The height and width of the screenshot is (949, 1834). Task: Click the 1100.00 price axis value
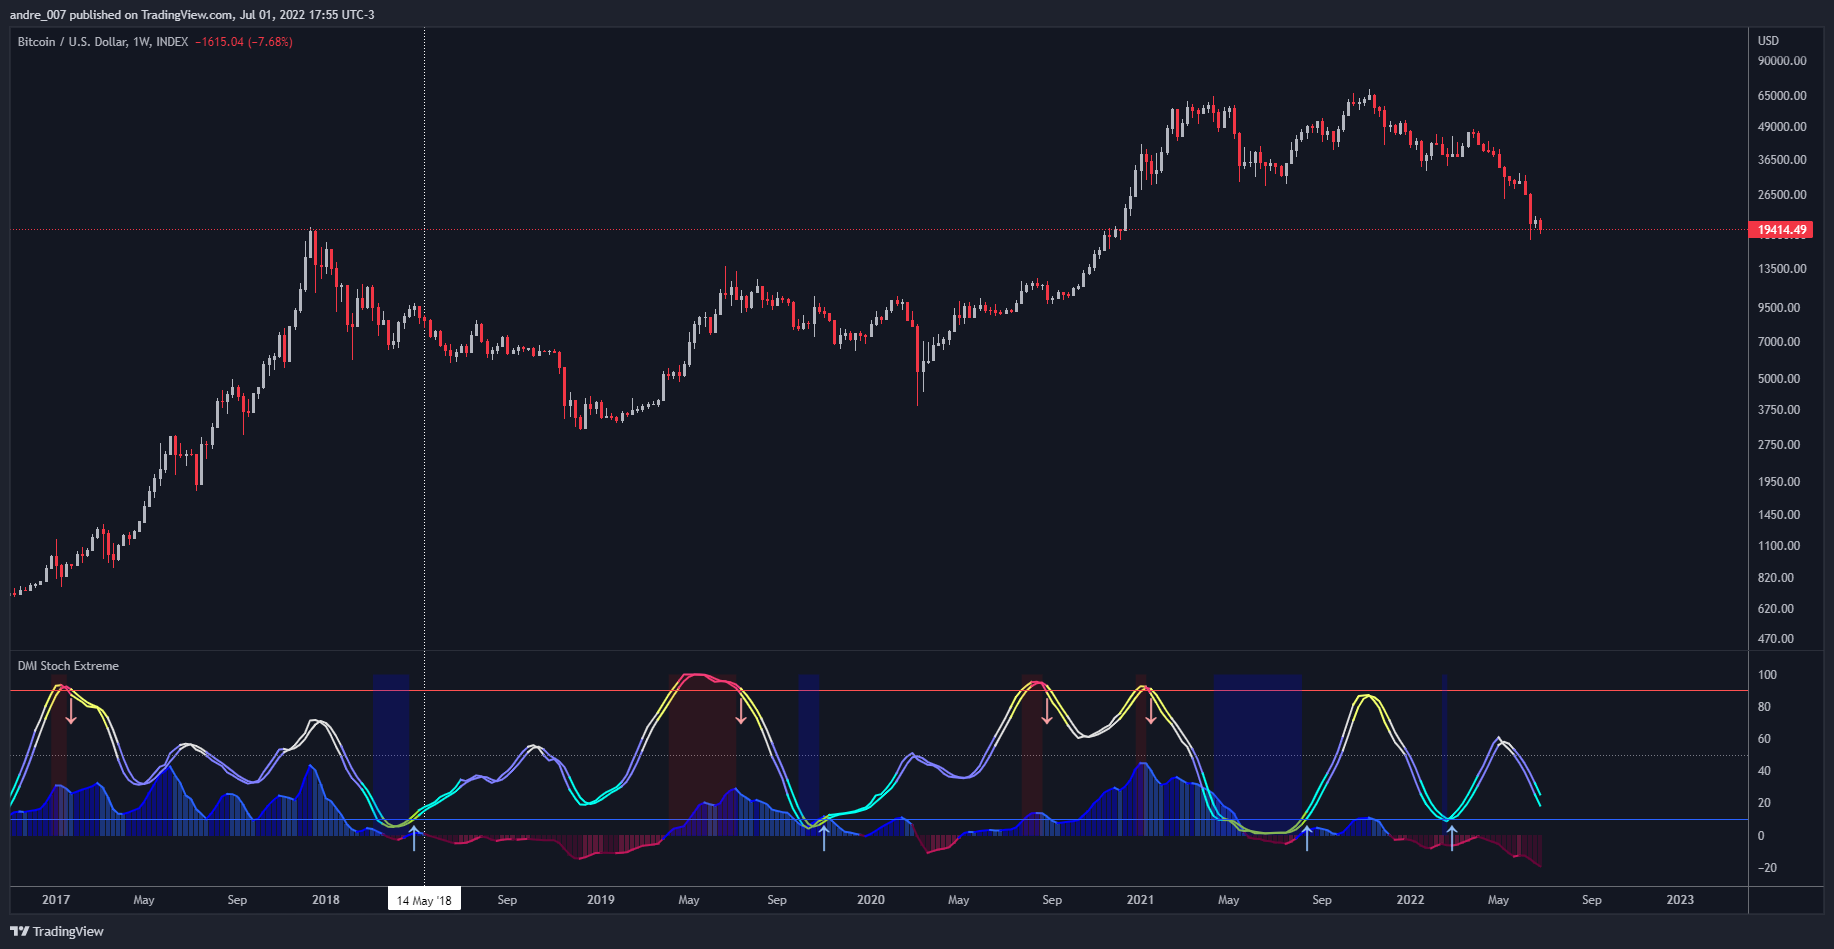(1779, 546)
